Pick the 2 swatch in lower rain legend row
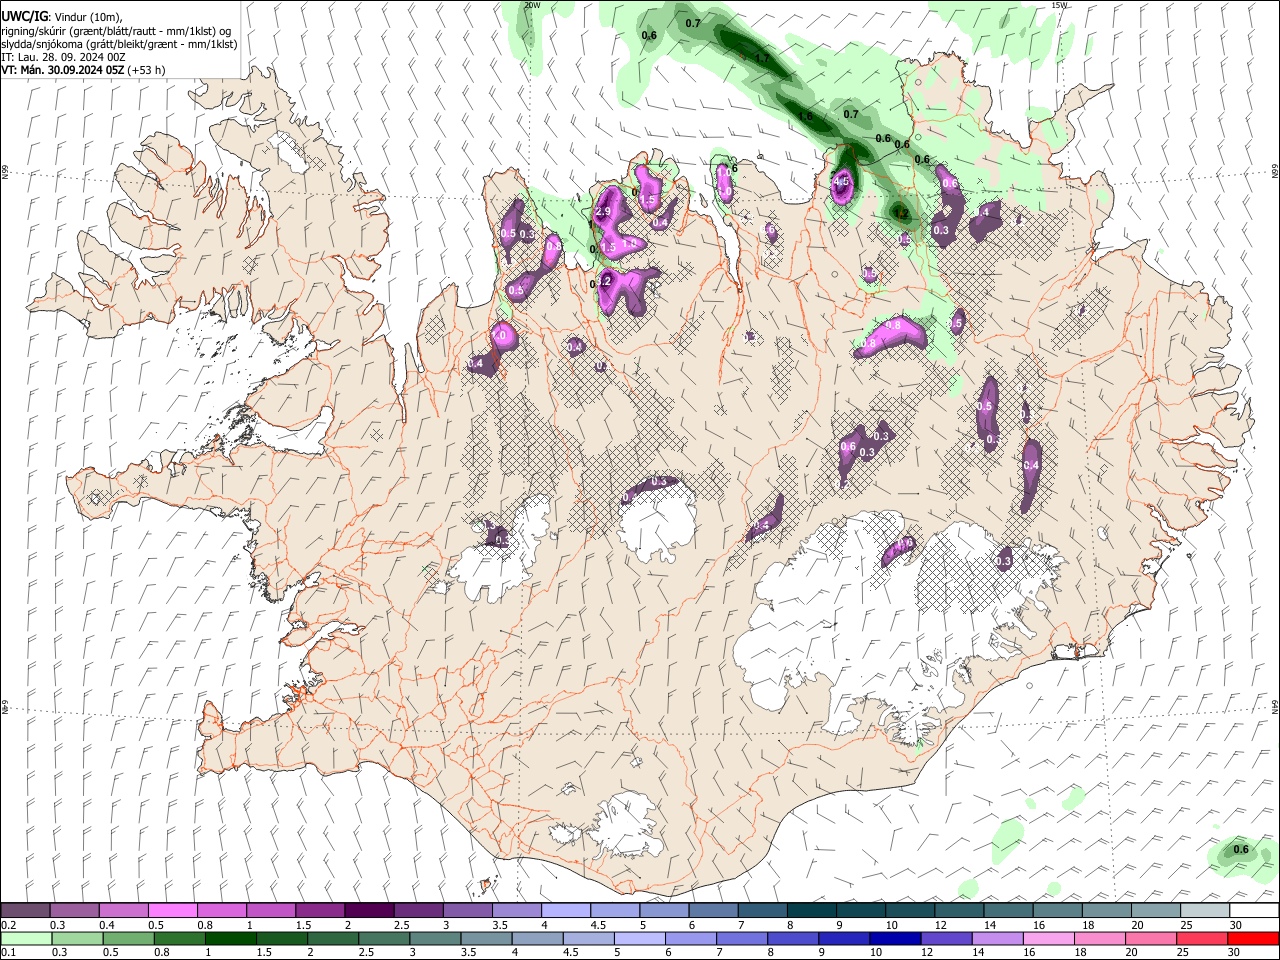 (x=332, y=938)
